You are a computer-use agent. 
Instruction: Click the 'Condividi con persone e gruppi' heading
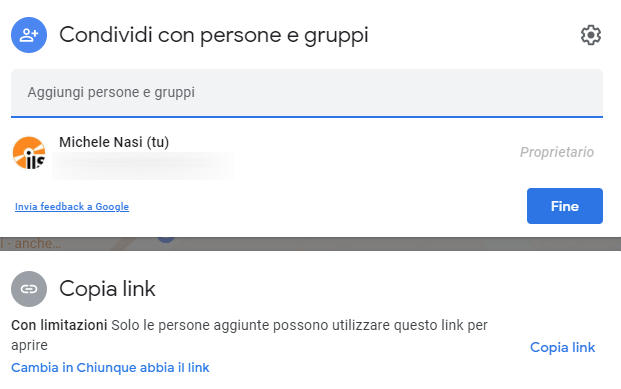pyautogui.click(x=214, y=35)
